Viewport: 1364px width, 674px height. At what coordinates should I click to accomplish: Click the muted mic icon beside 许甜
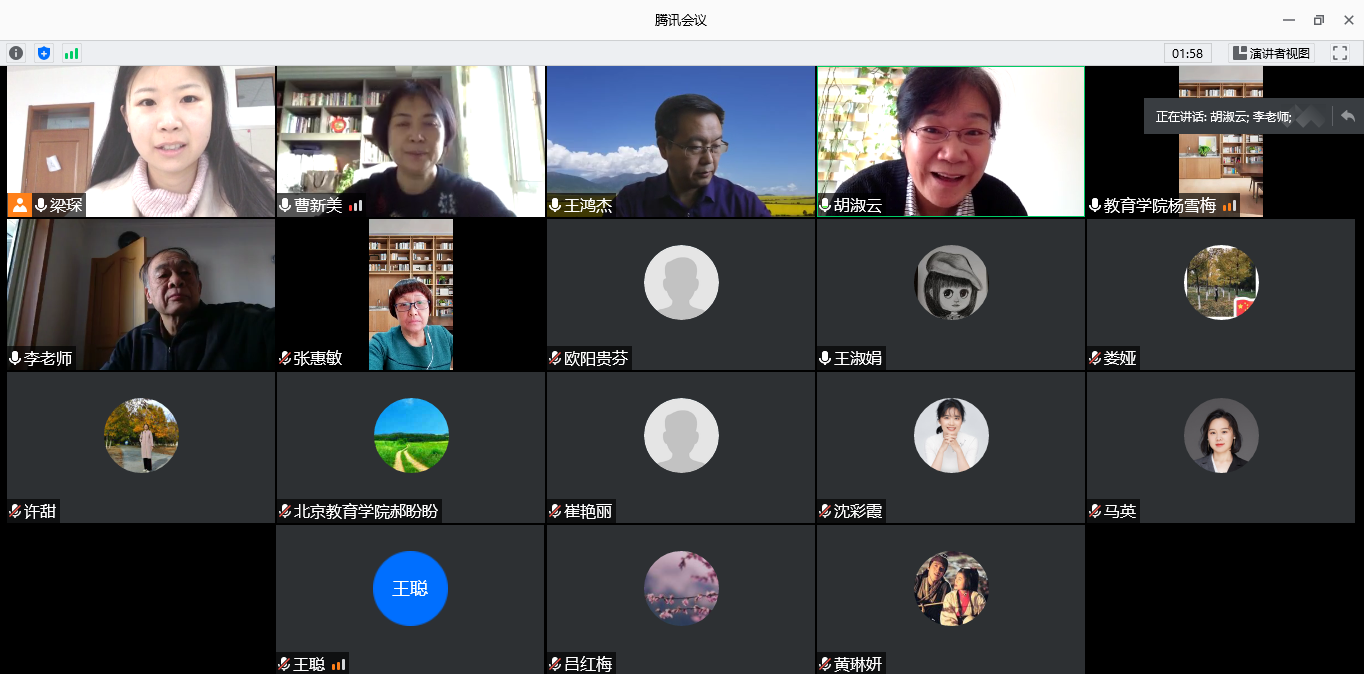point(15,511)
